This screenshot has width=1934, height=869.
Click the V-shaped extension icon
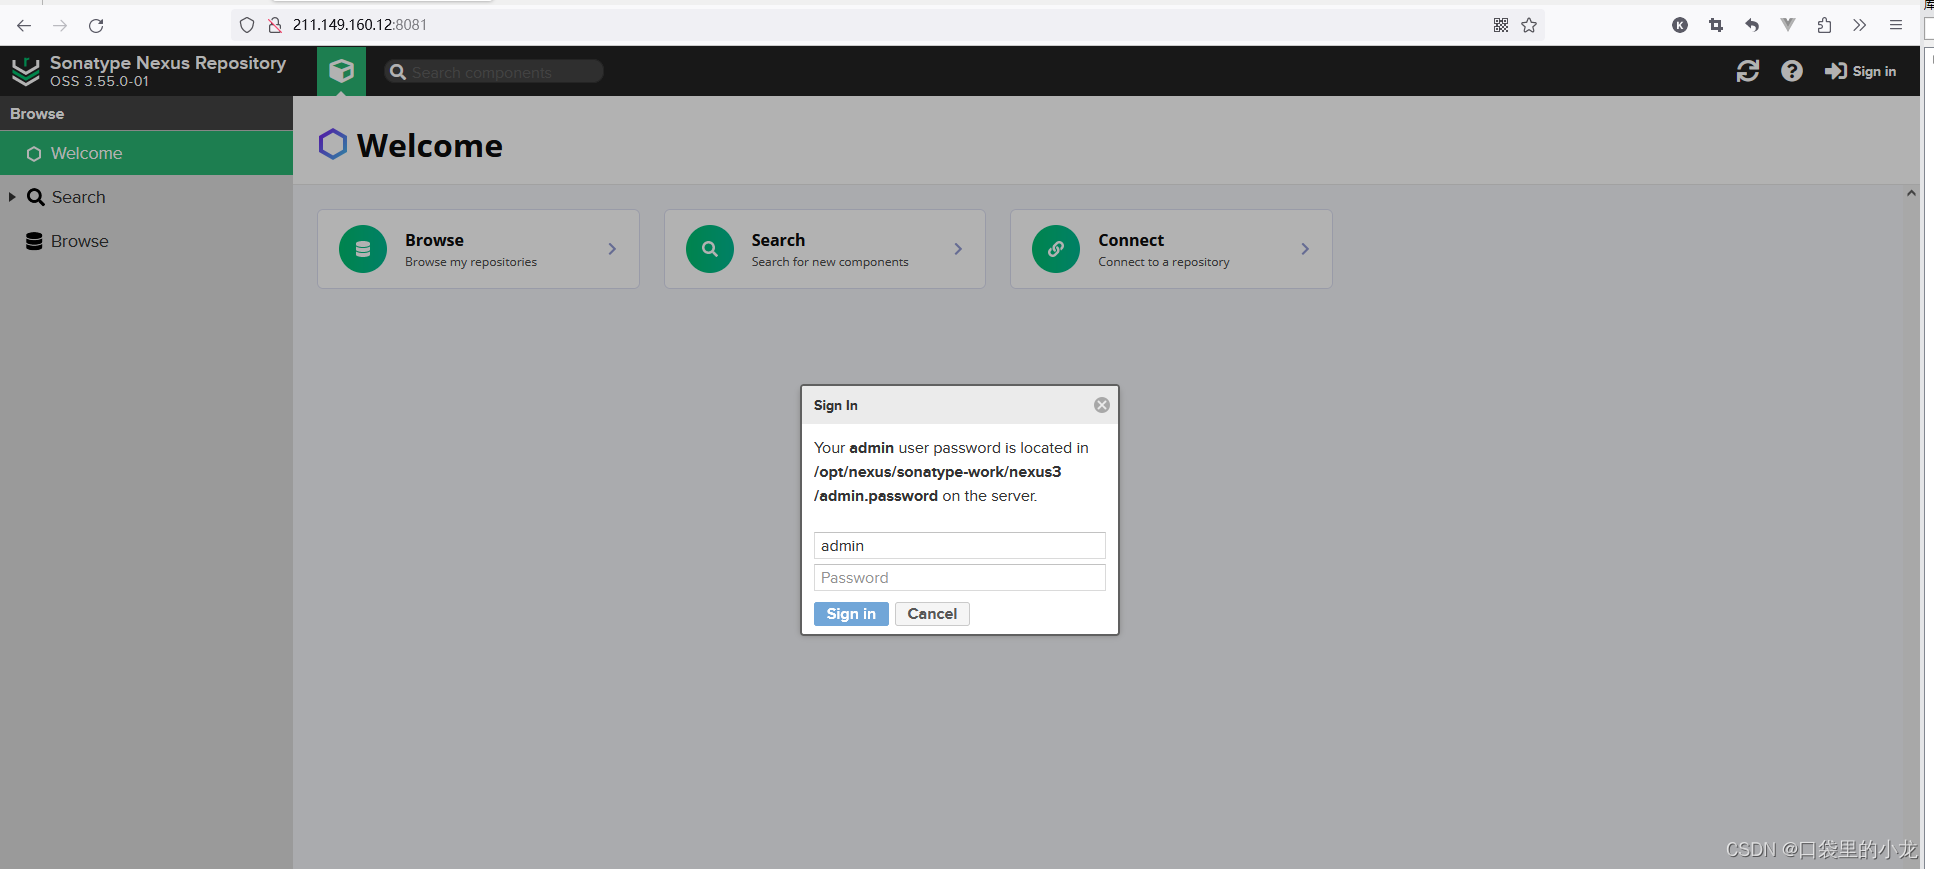1788,25
